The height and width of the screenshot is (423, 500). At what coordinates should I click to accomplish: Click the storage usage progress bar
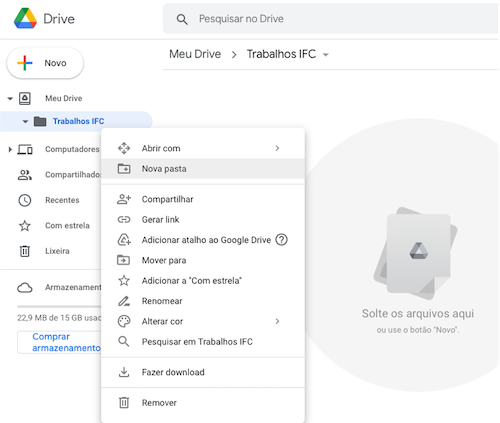point(59,306)
